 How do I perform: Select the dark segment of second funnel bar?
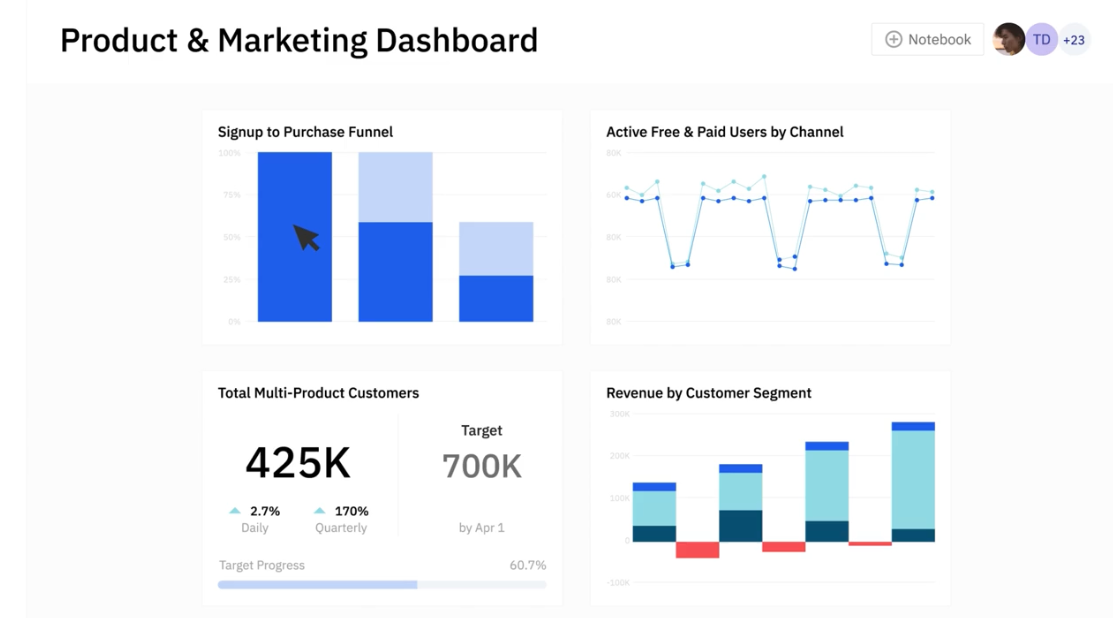click(395, 272)
